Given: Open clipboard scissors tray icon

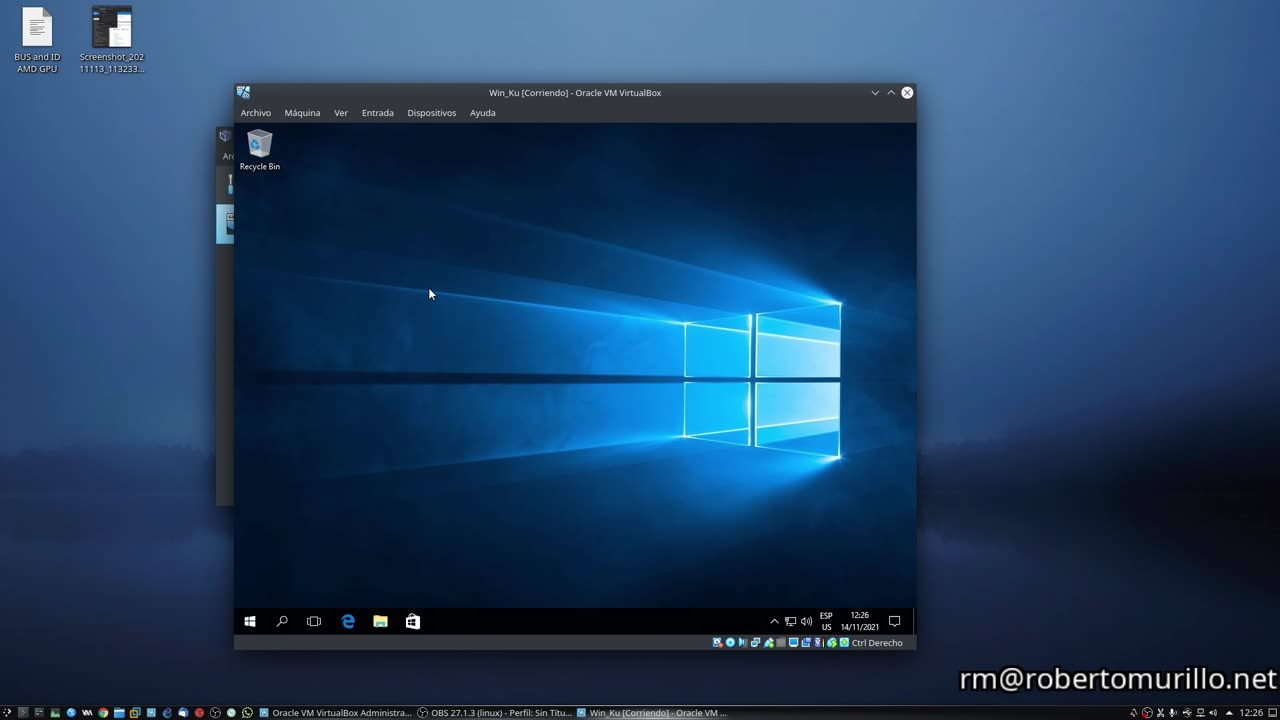Looking at the screenshot, I should point(1160,713).
